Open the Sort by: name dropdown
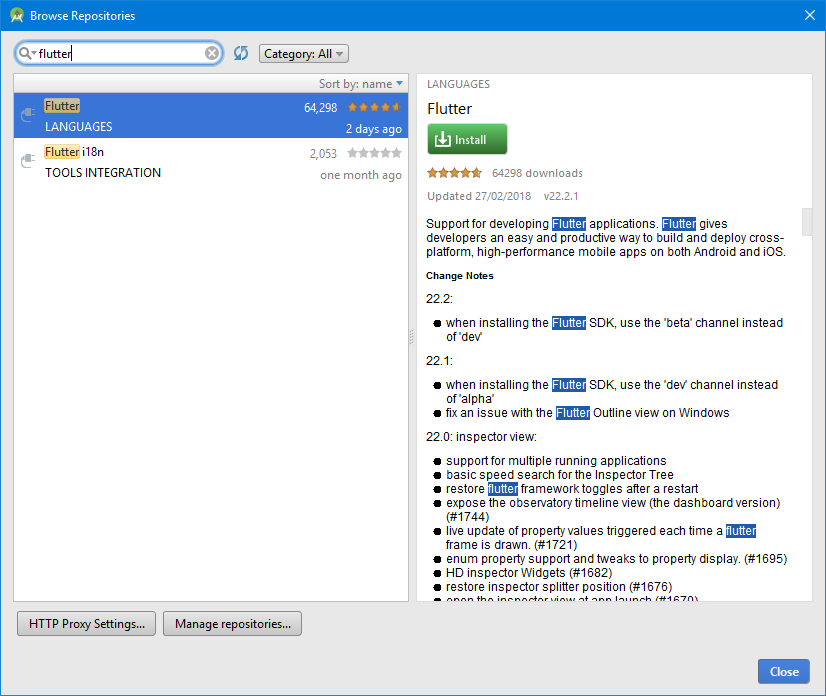This screenshot has height=696, width=826. tap(360, 84)
